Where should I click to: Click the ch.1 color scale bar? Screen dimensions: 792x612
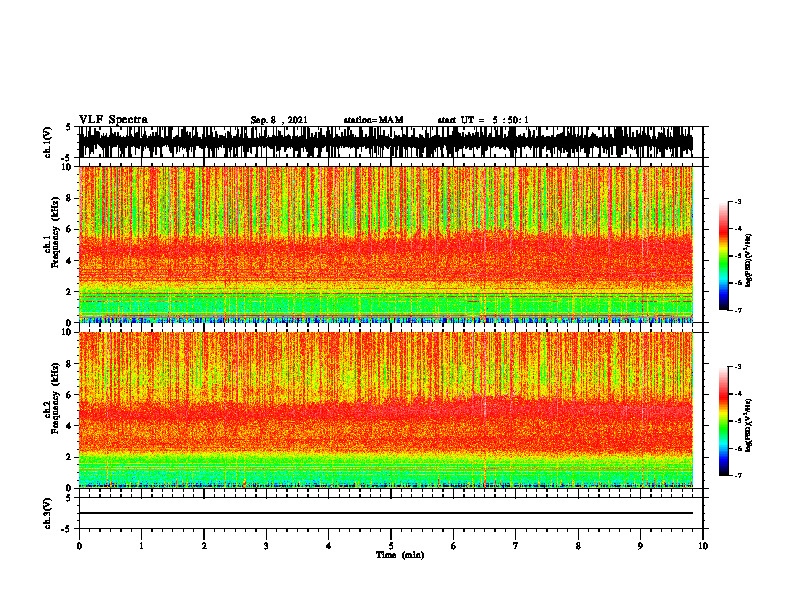pyautogui.click(x=723, y=256)
